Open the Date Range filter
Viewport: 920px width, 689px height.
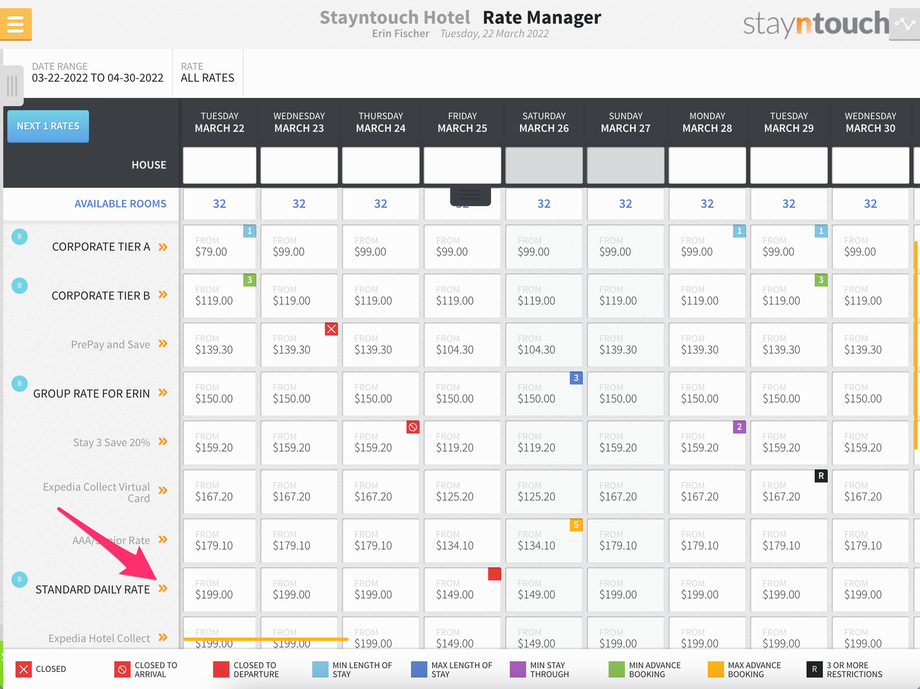(x=97, y=72)
